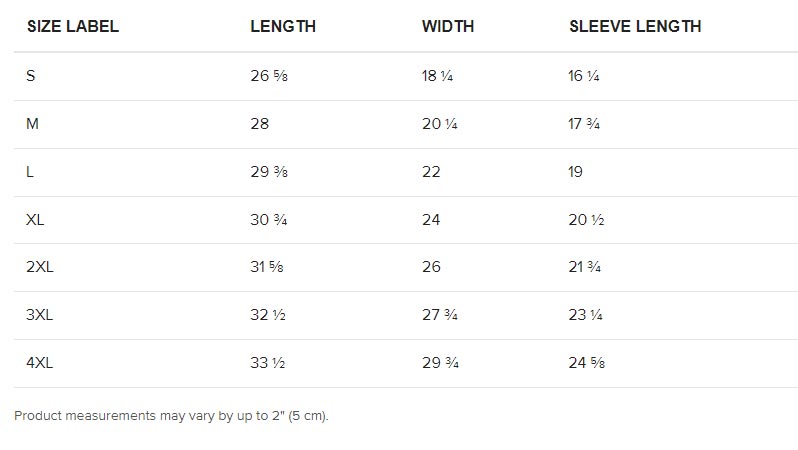Click the width value 24 for XL
This screenshot has width=798, height=450.
tap(431, 220)
